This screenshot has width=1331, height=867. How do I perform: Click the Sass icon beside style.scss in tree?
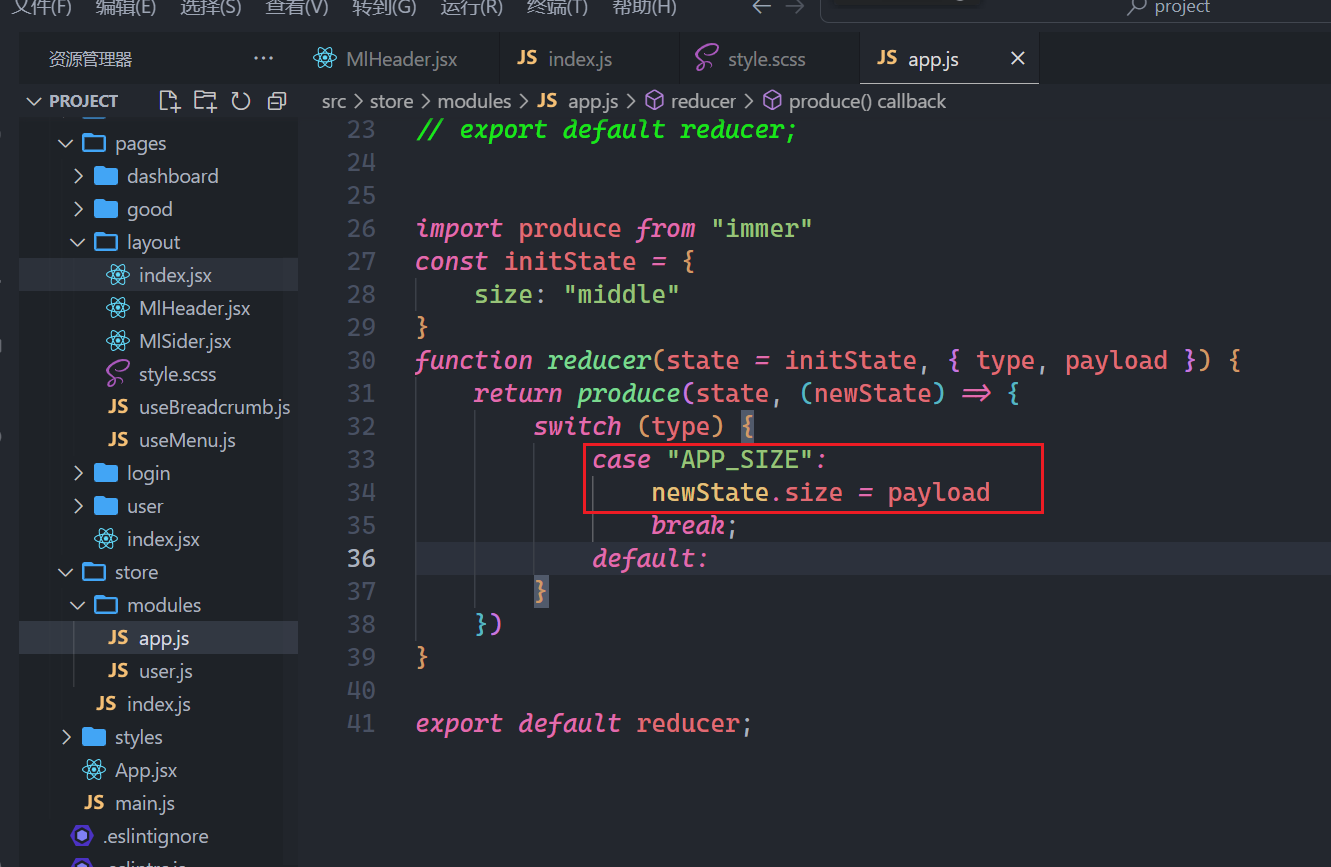[x=118, y=374]
